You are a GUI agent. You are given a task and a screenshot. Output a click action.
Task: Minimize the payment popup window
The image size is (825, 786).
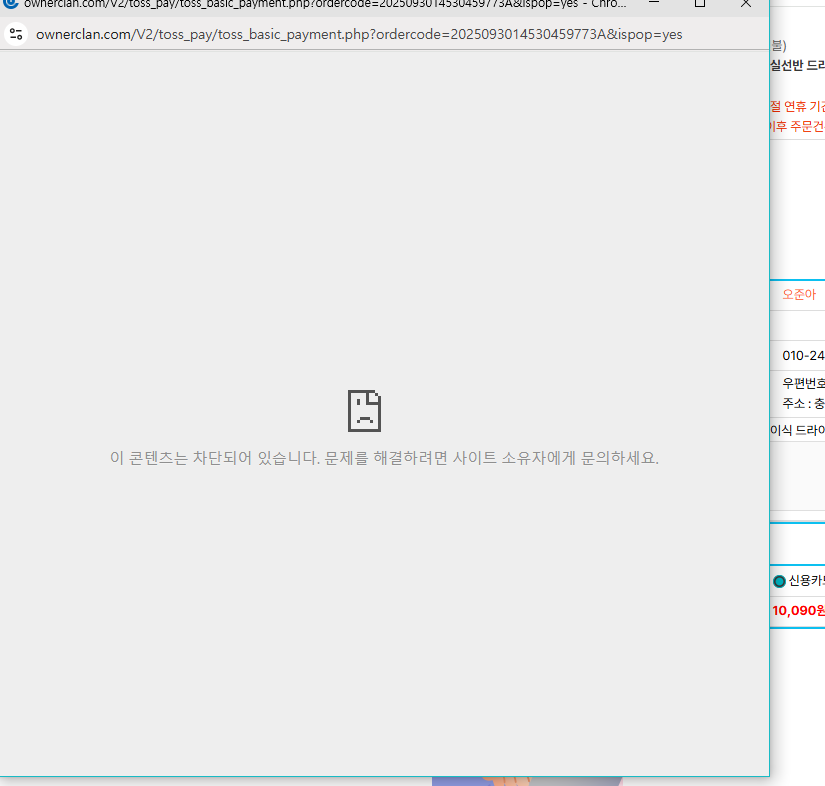pyautogui.click(x=654, y=3)
